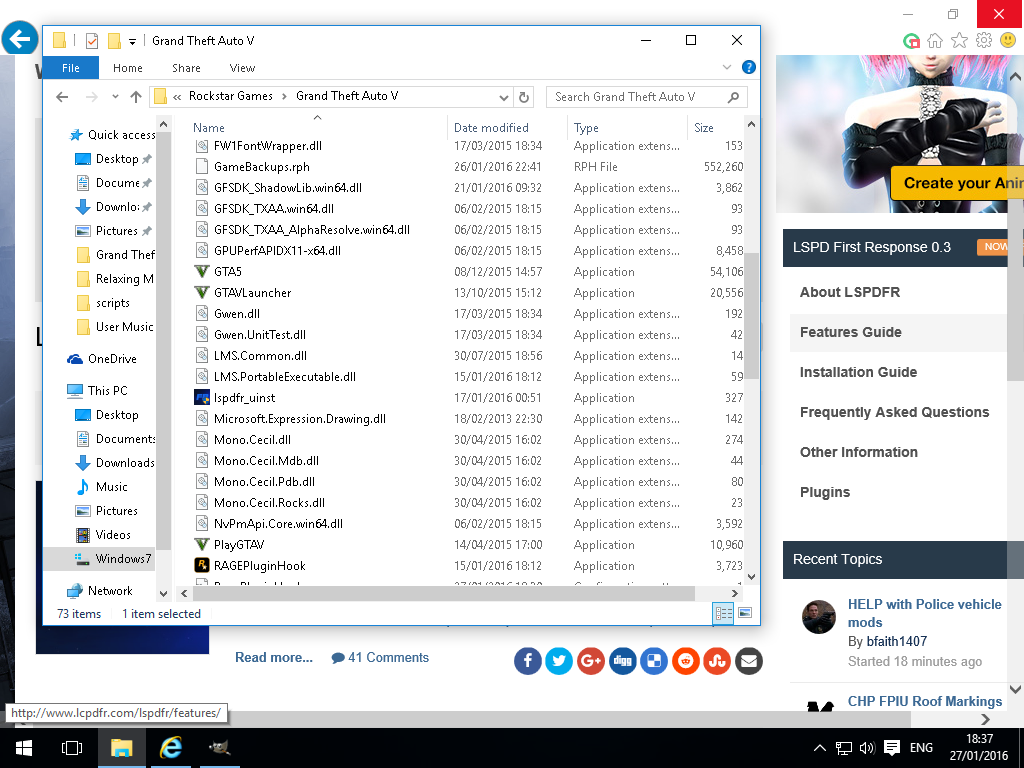Open Explorer help question mark icon
Viewport: 1024px width, 768px height.
[748, 67]
